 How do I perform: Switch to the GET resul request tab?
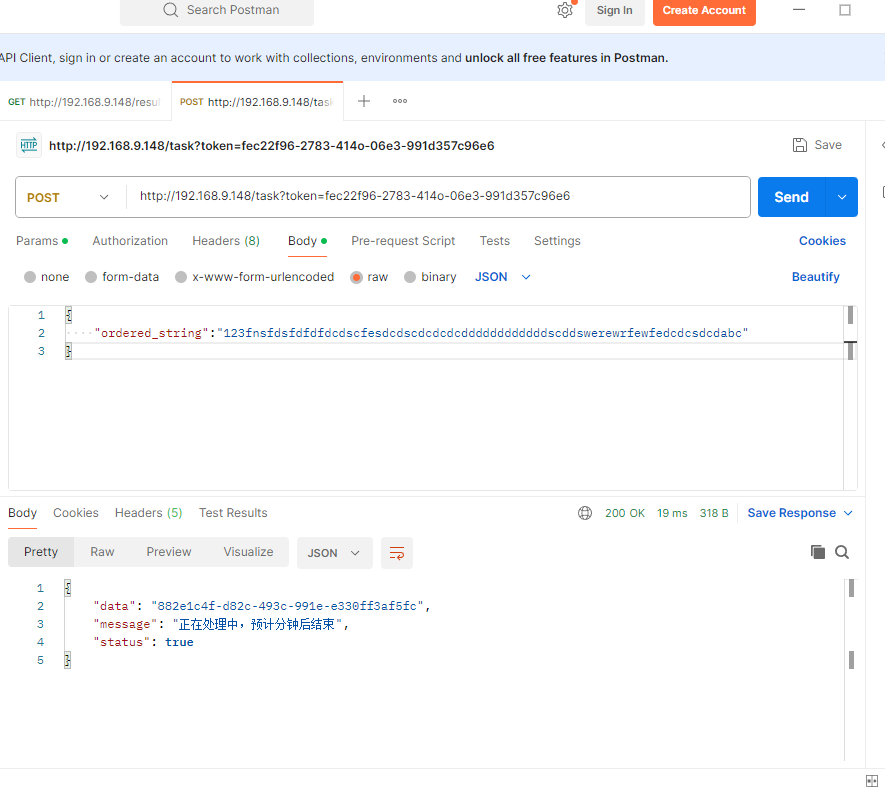(85, 102)
